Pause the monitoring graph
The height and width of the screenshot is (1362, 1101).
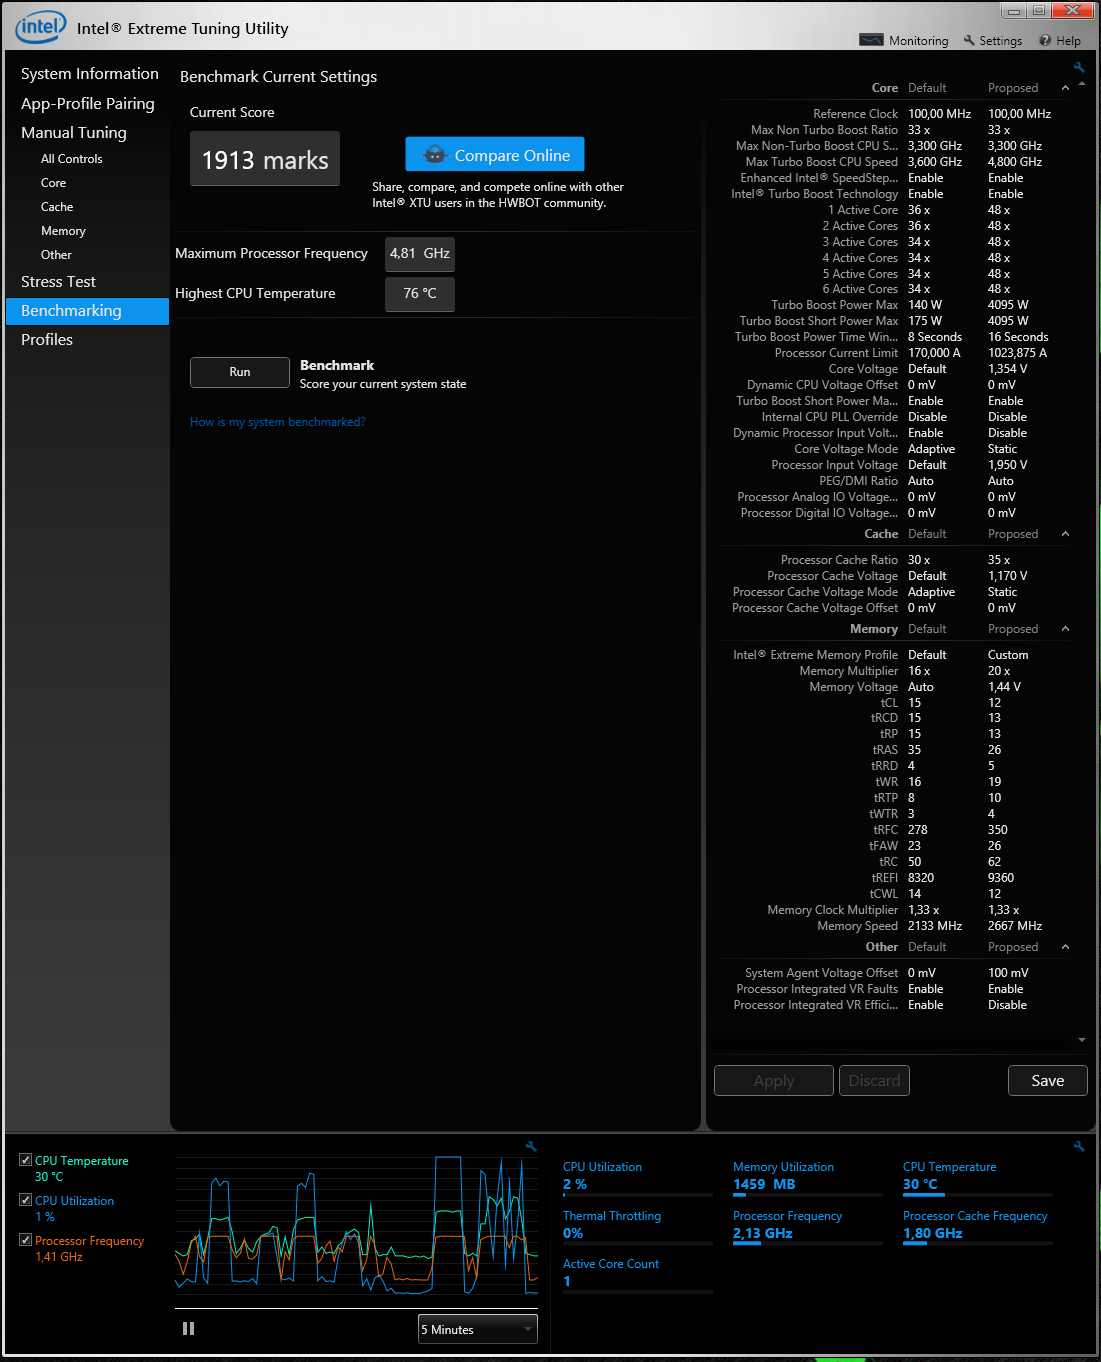pyautogui.click(x=188, y=1329)
